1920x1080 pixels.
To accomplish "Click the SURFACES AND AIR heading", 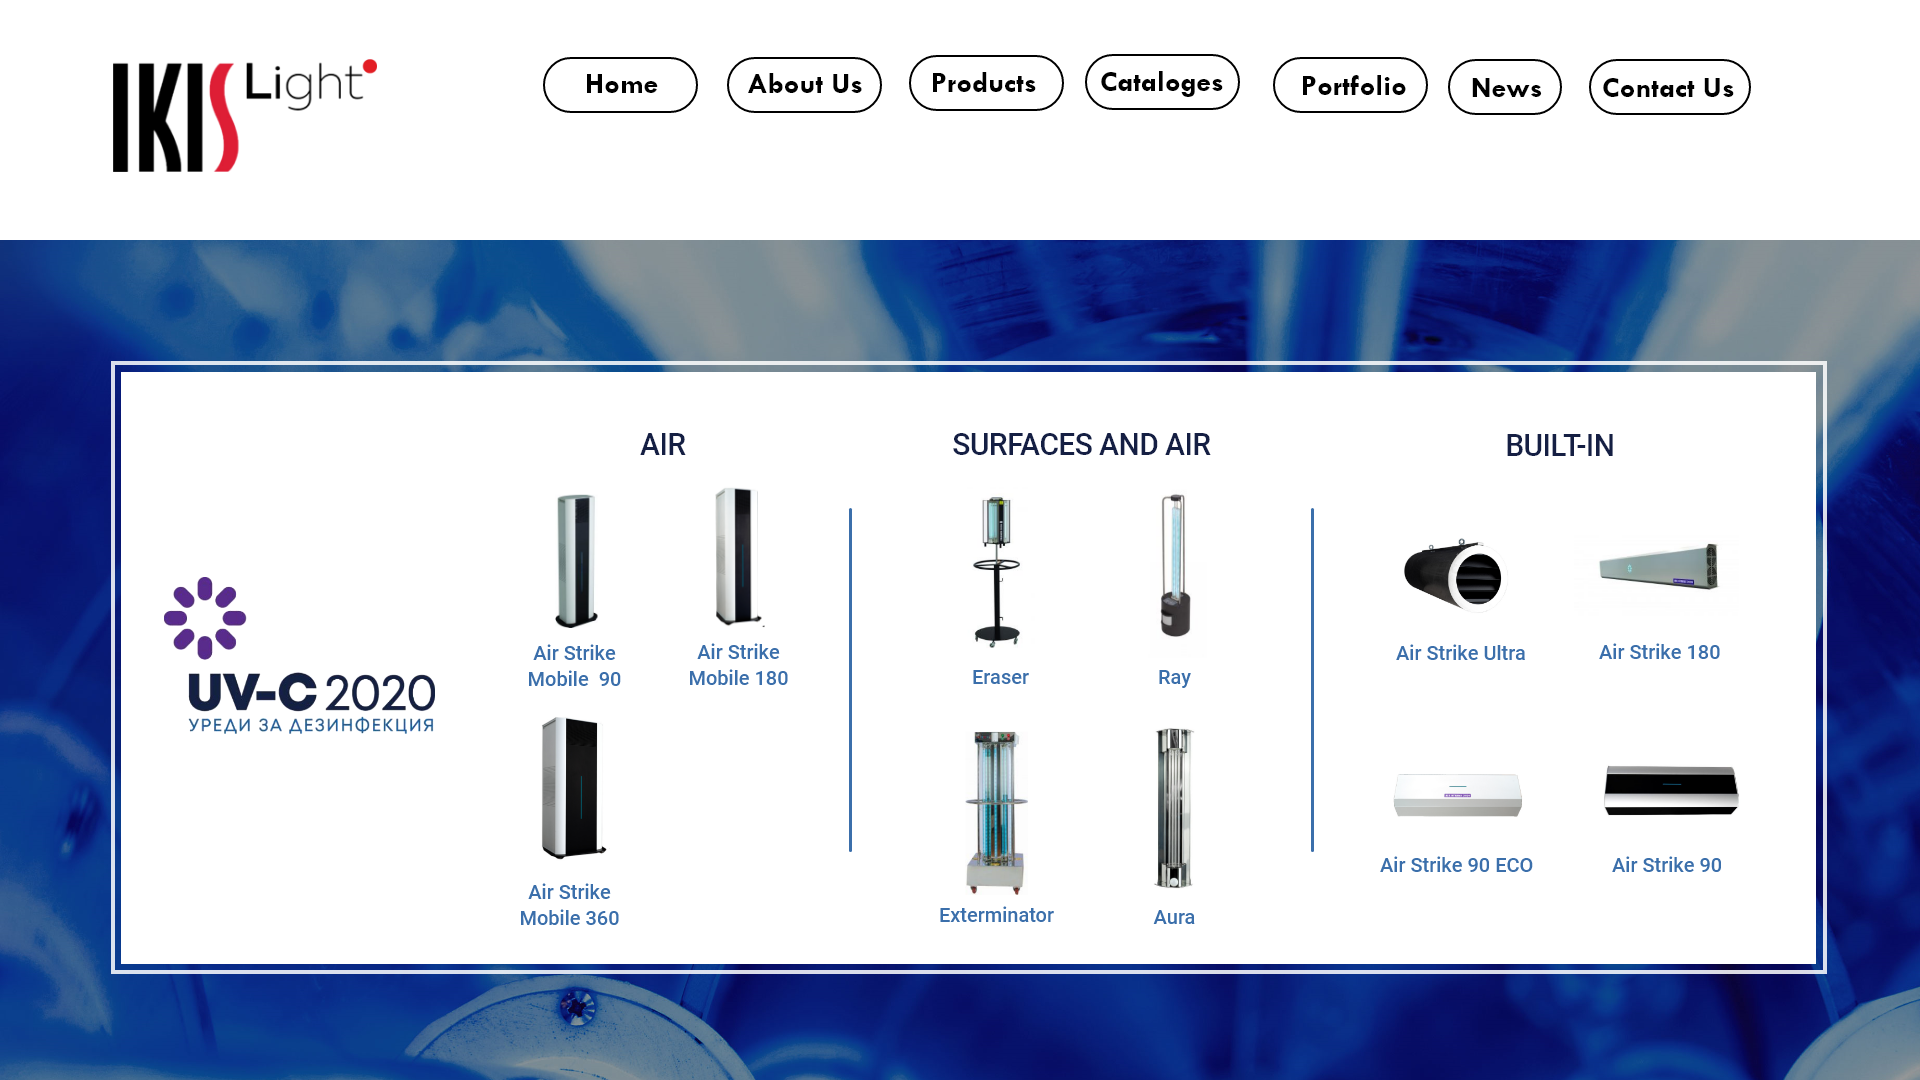I will pos(1081,445).
